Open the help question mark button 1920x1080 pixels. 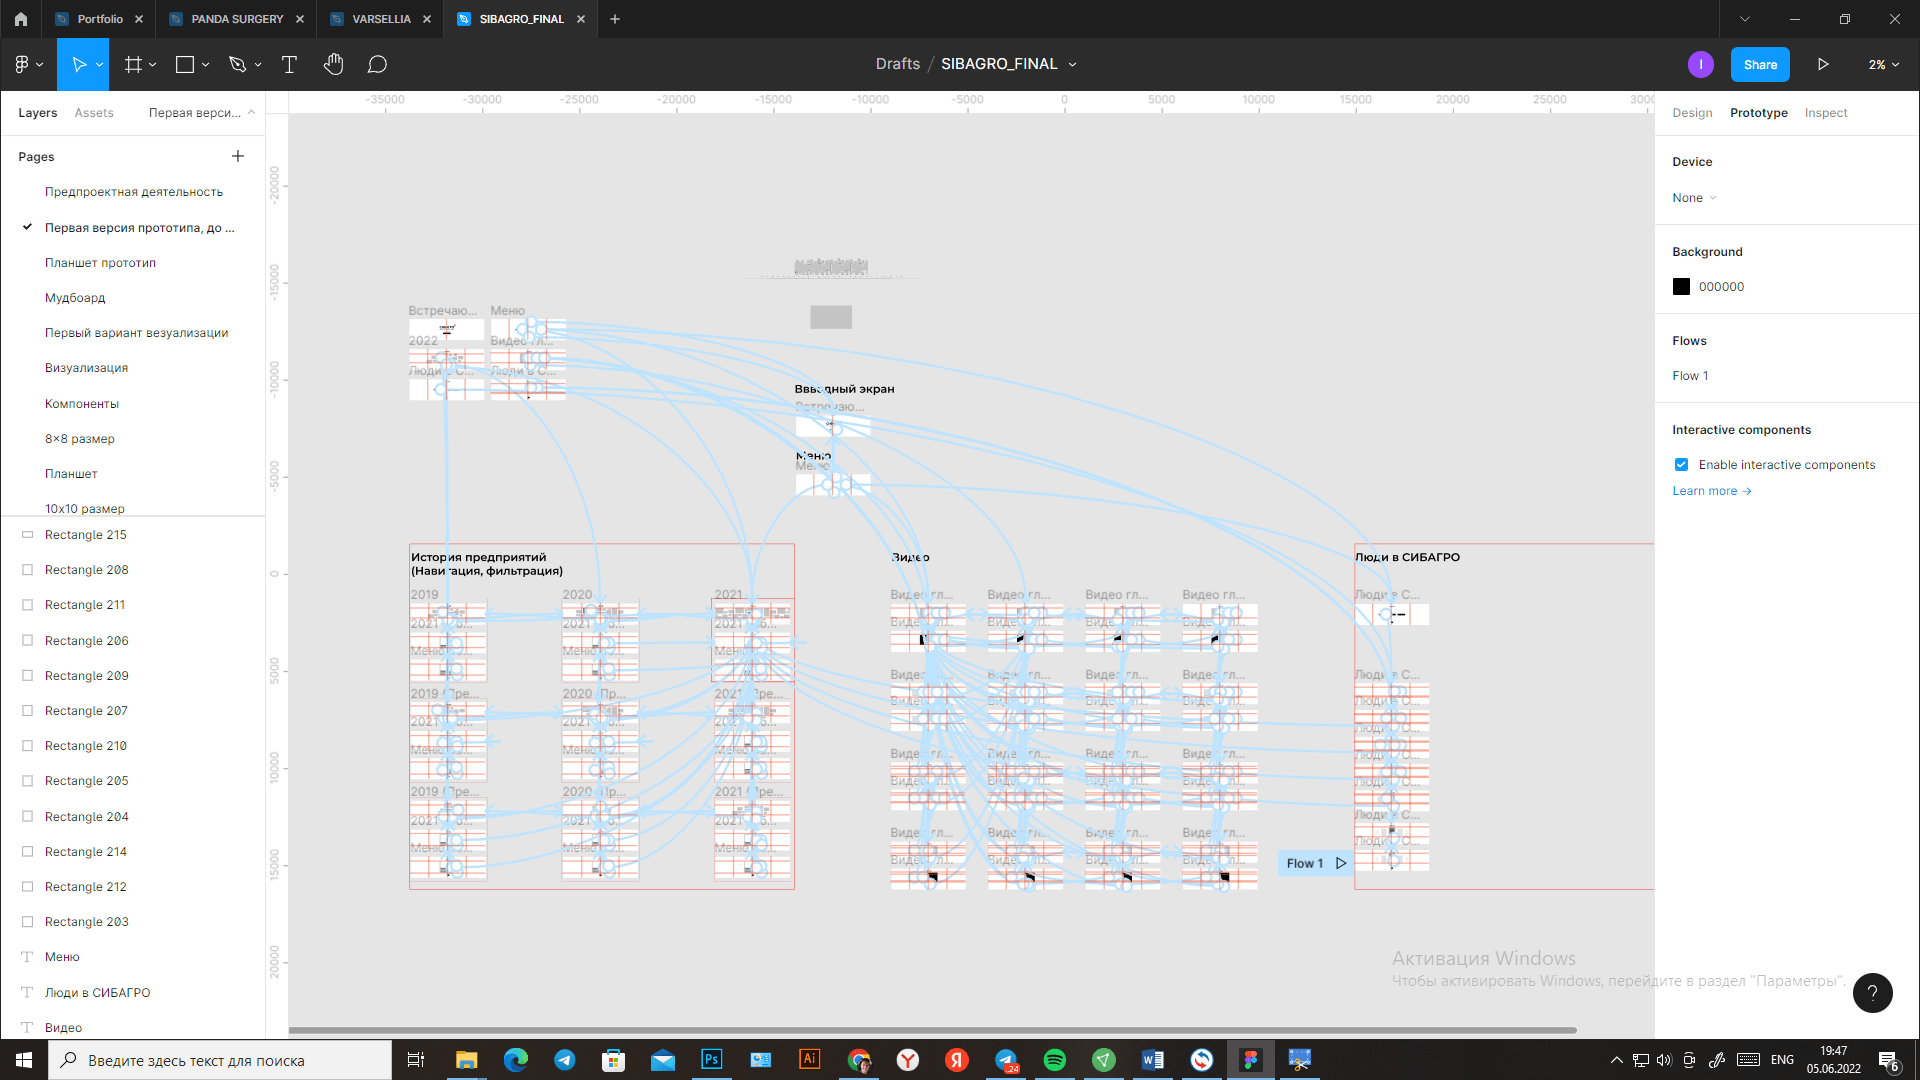coord(1872,993)
